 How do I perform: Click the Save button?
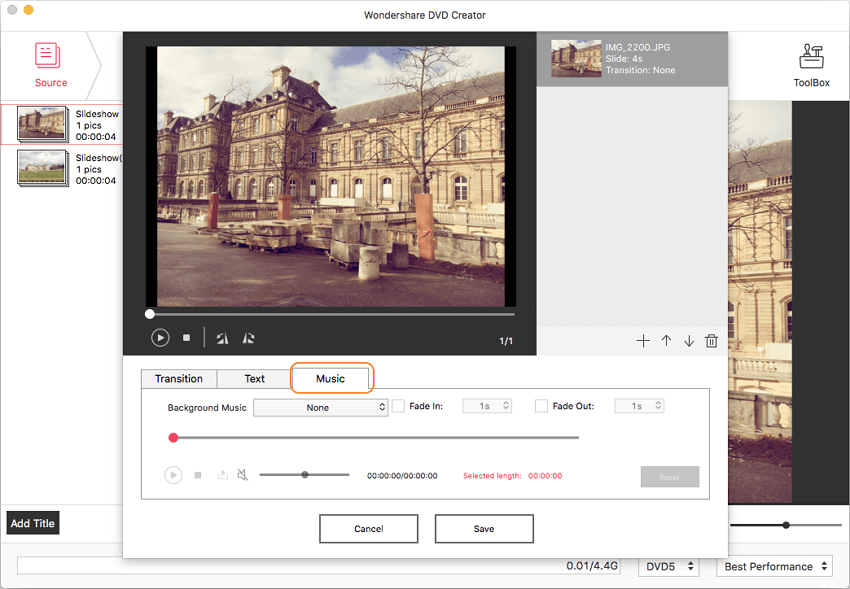coord(484,529)
